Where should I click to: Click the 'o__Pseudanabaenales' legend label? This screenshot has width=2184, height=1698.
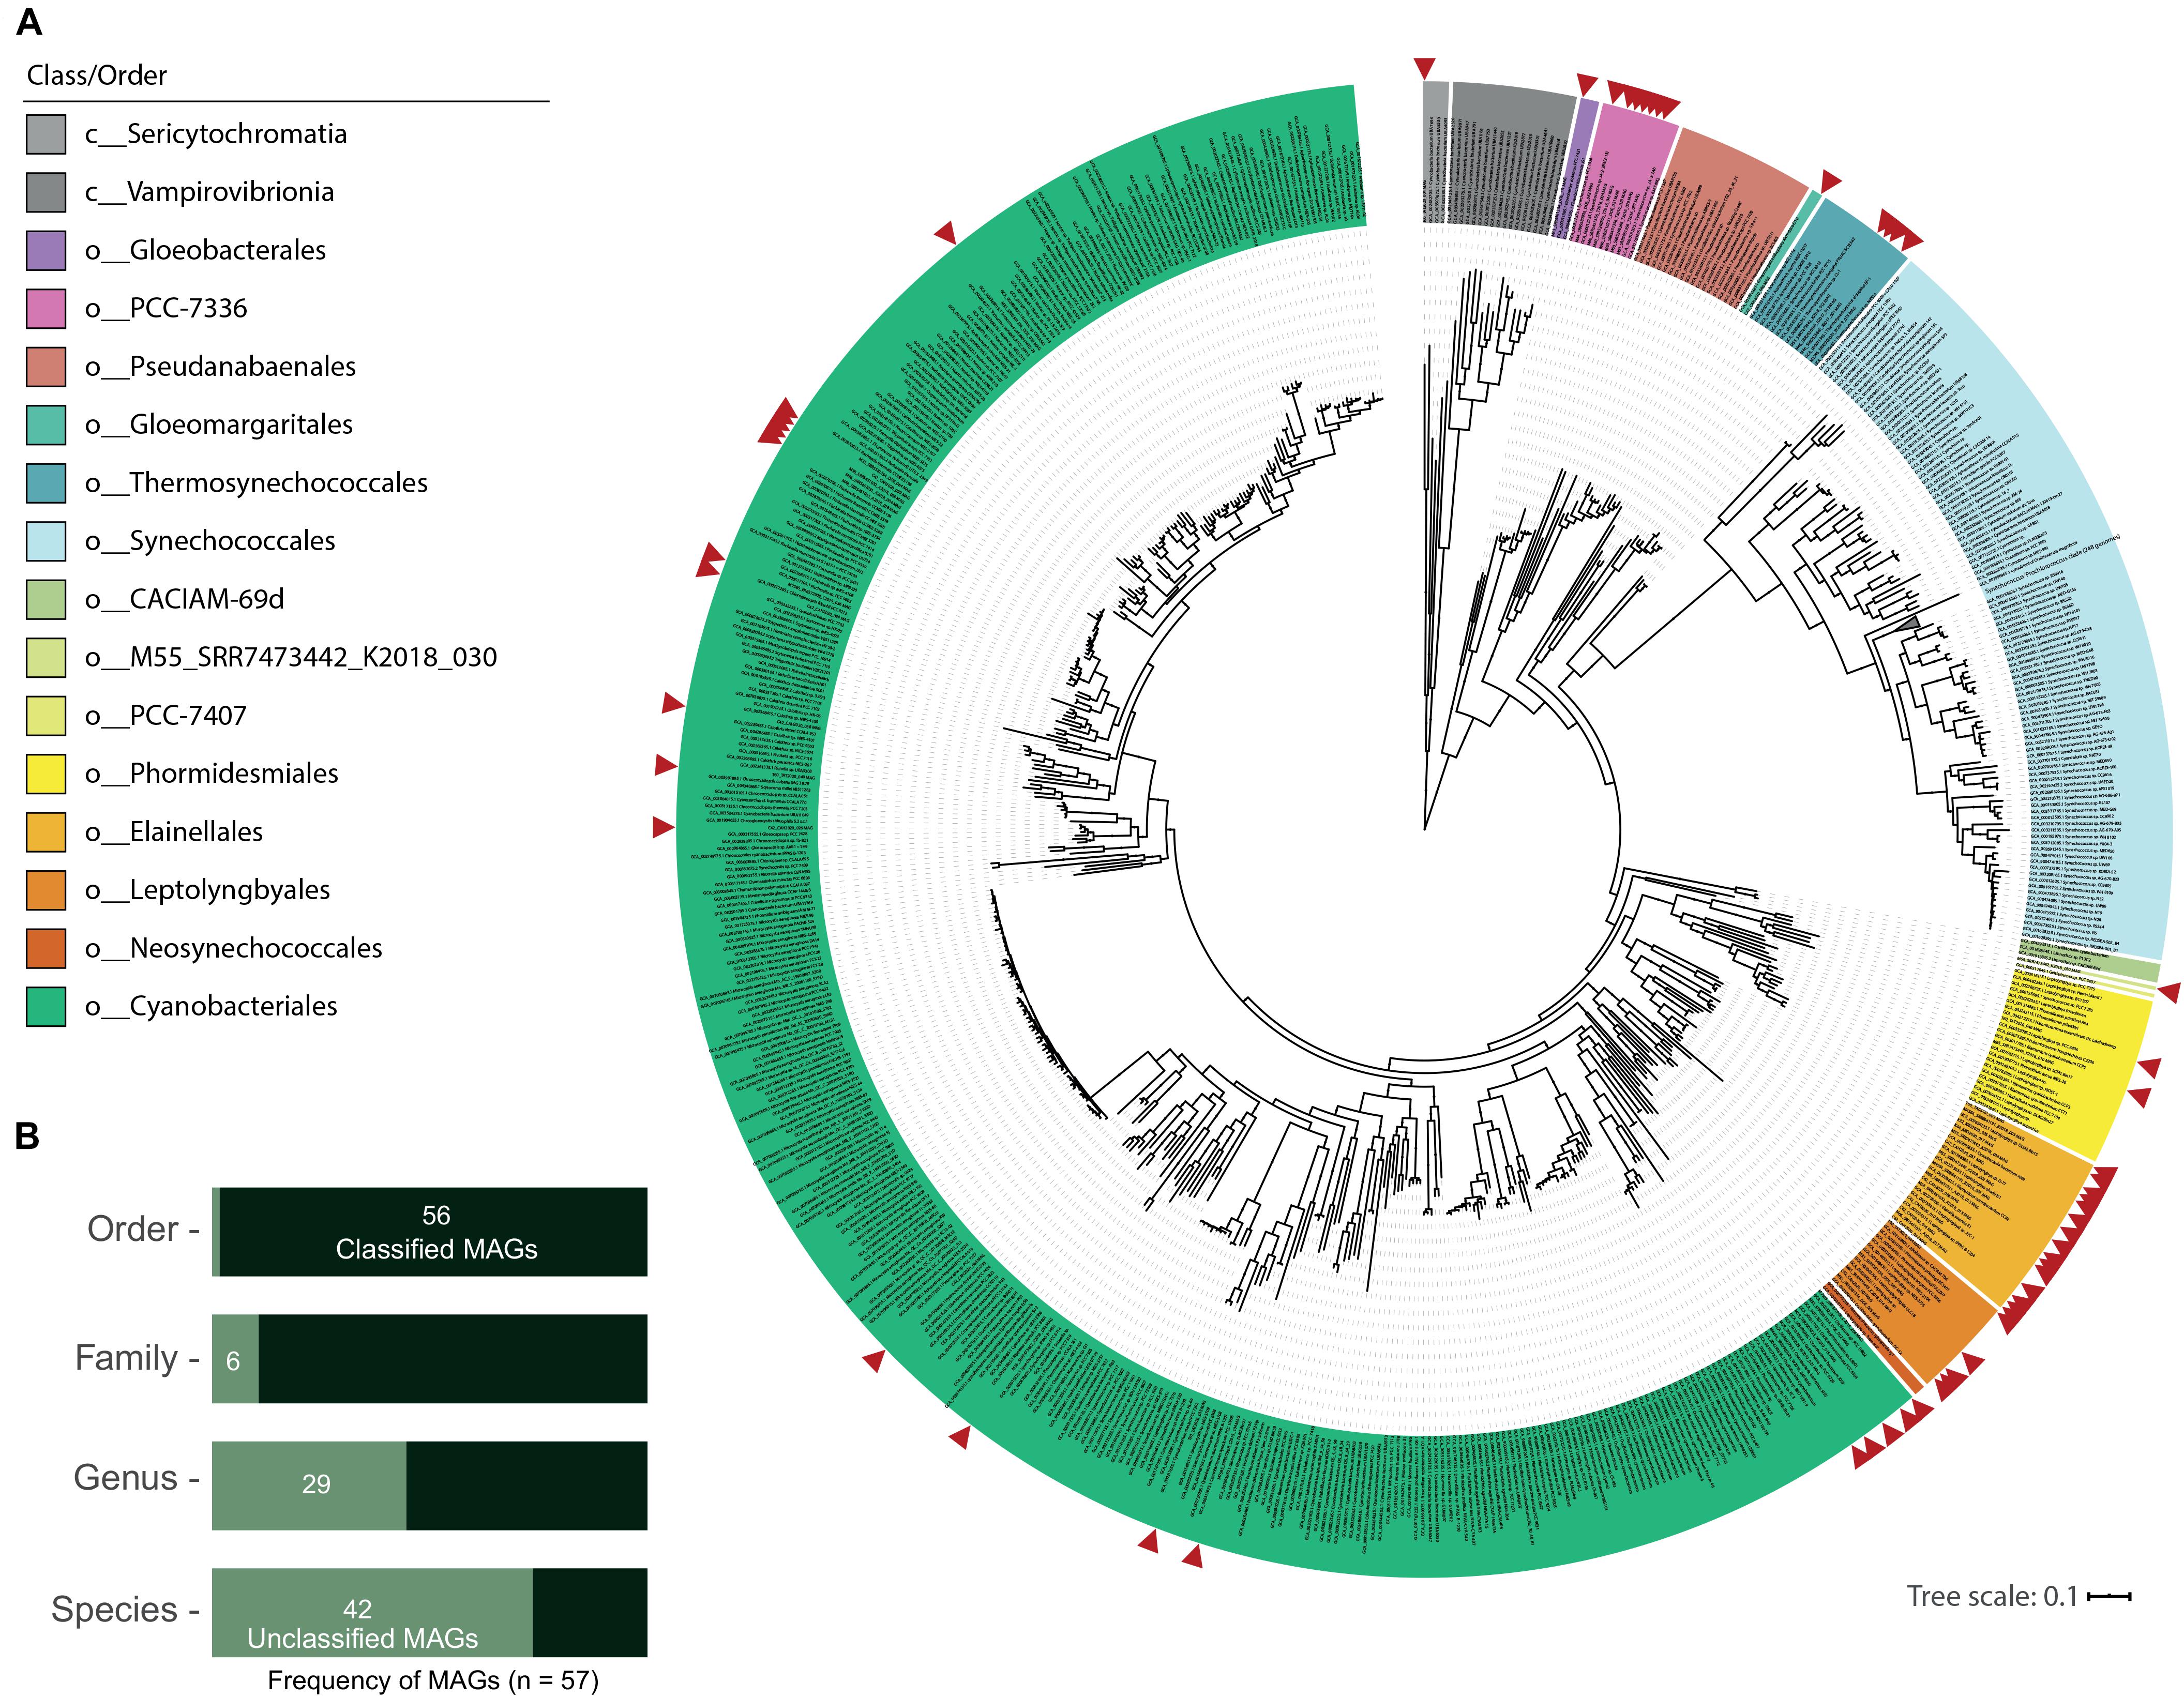point(220,366)
